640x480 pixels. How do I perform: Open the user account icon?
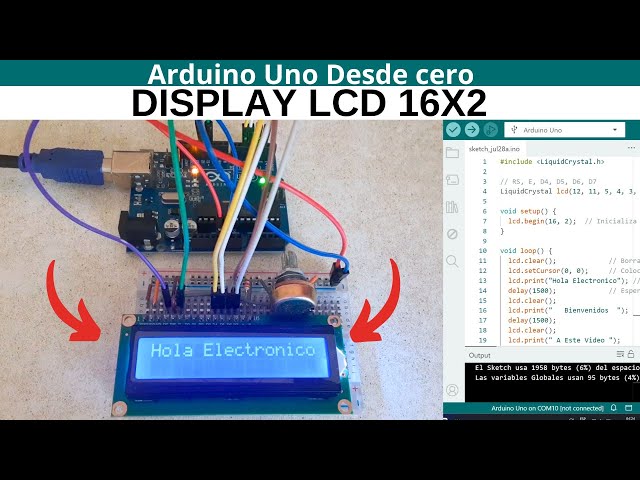(x=452, y=390)
